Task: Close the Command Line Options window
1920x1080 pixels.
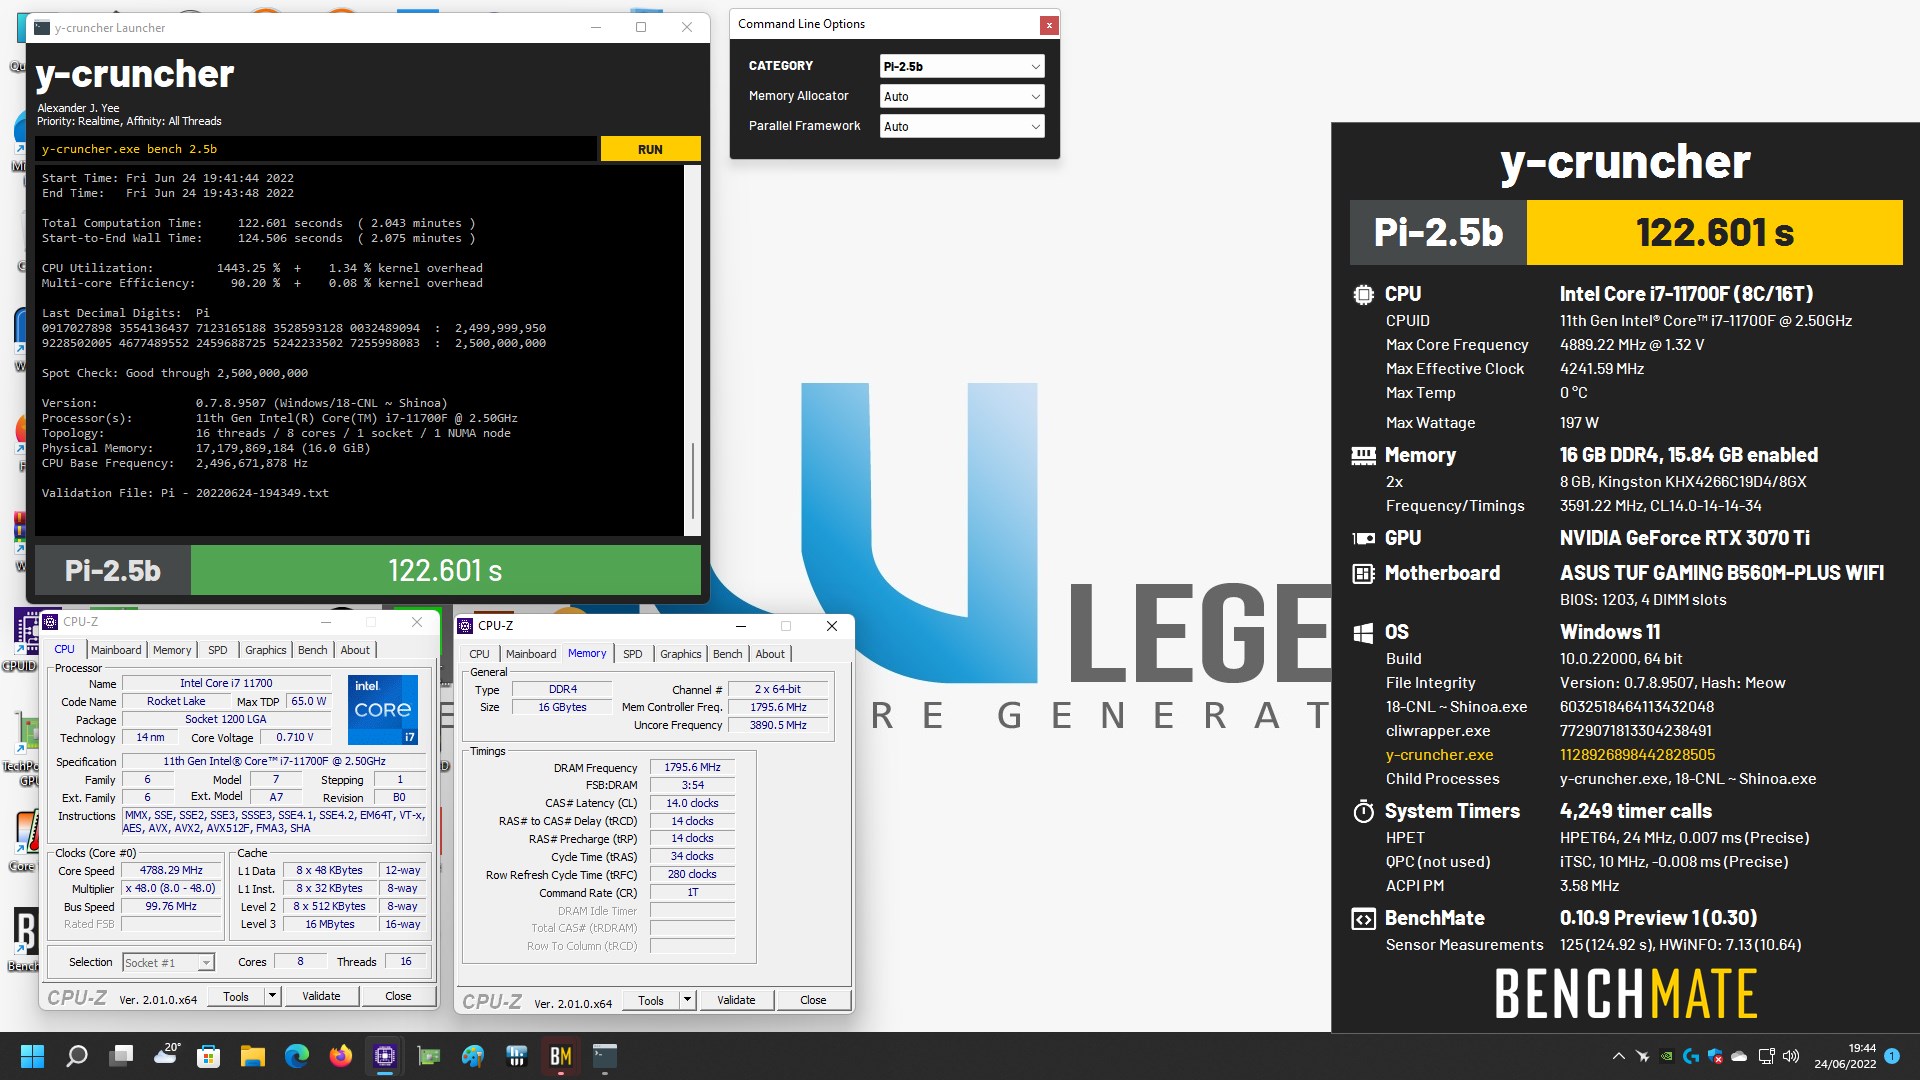Action: [x=1049, y=24]
